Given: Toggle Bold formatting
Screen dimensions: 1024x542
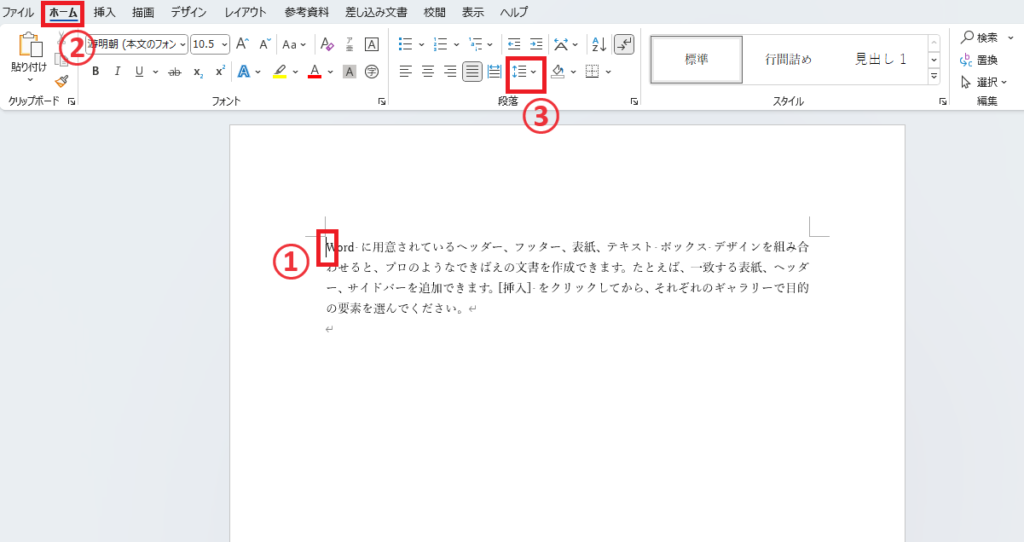Looking at the screenshot, I should [x=95, y=71].
